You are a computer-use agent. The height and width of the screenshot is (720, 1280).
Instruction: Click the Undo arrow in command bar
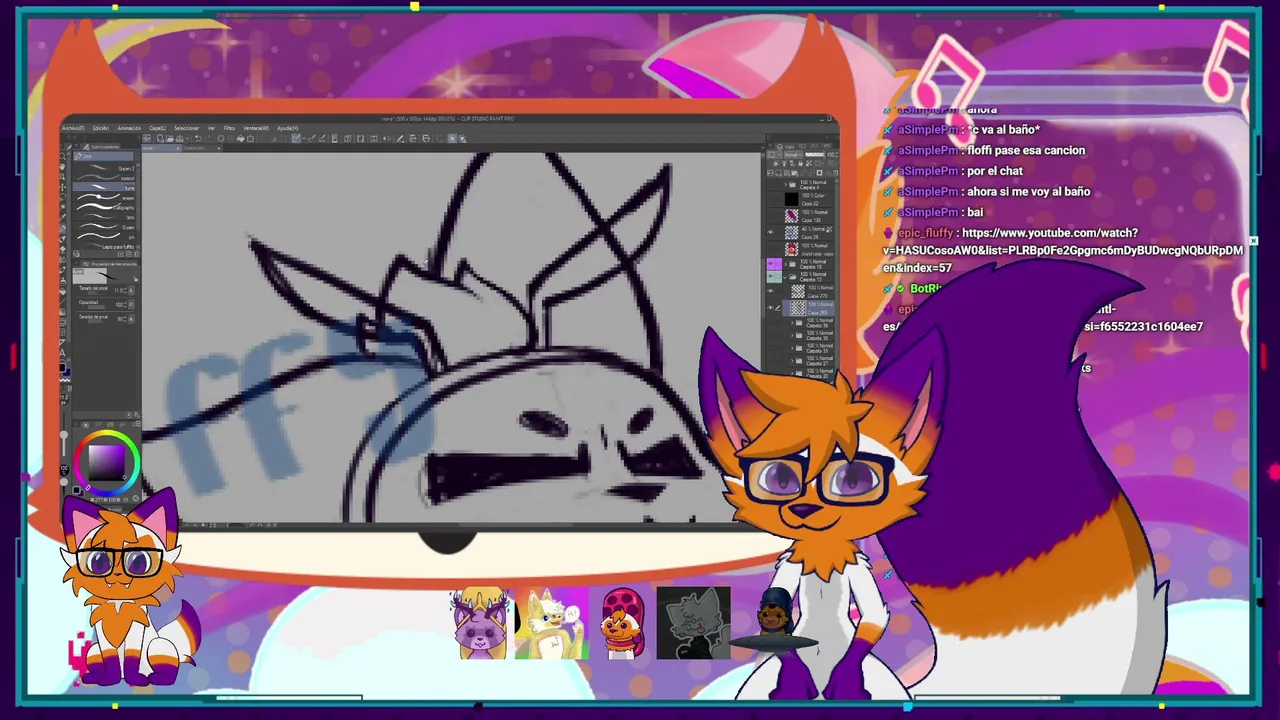198,139
